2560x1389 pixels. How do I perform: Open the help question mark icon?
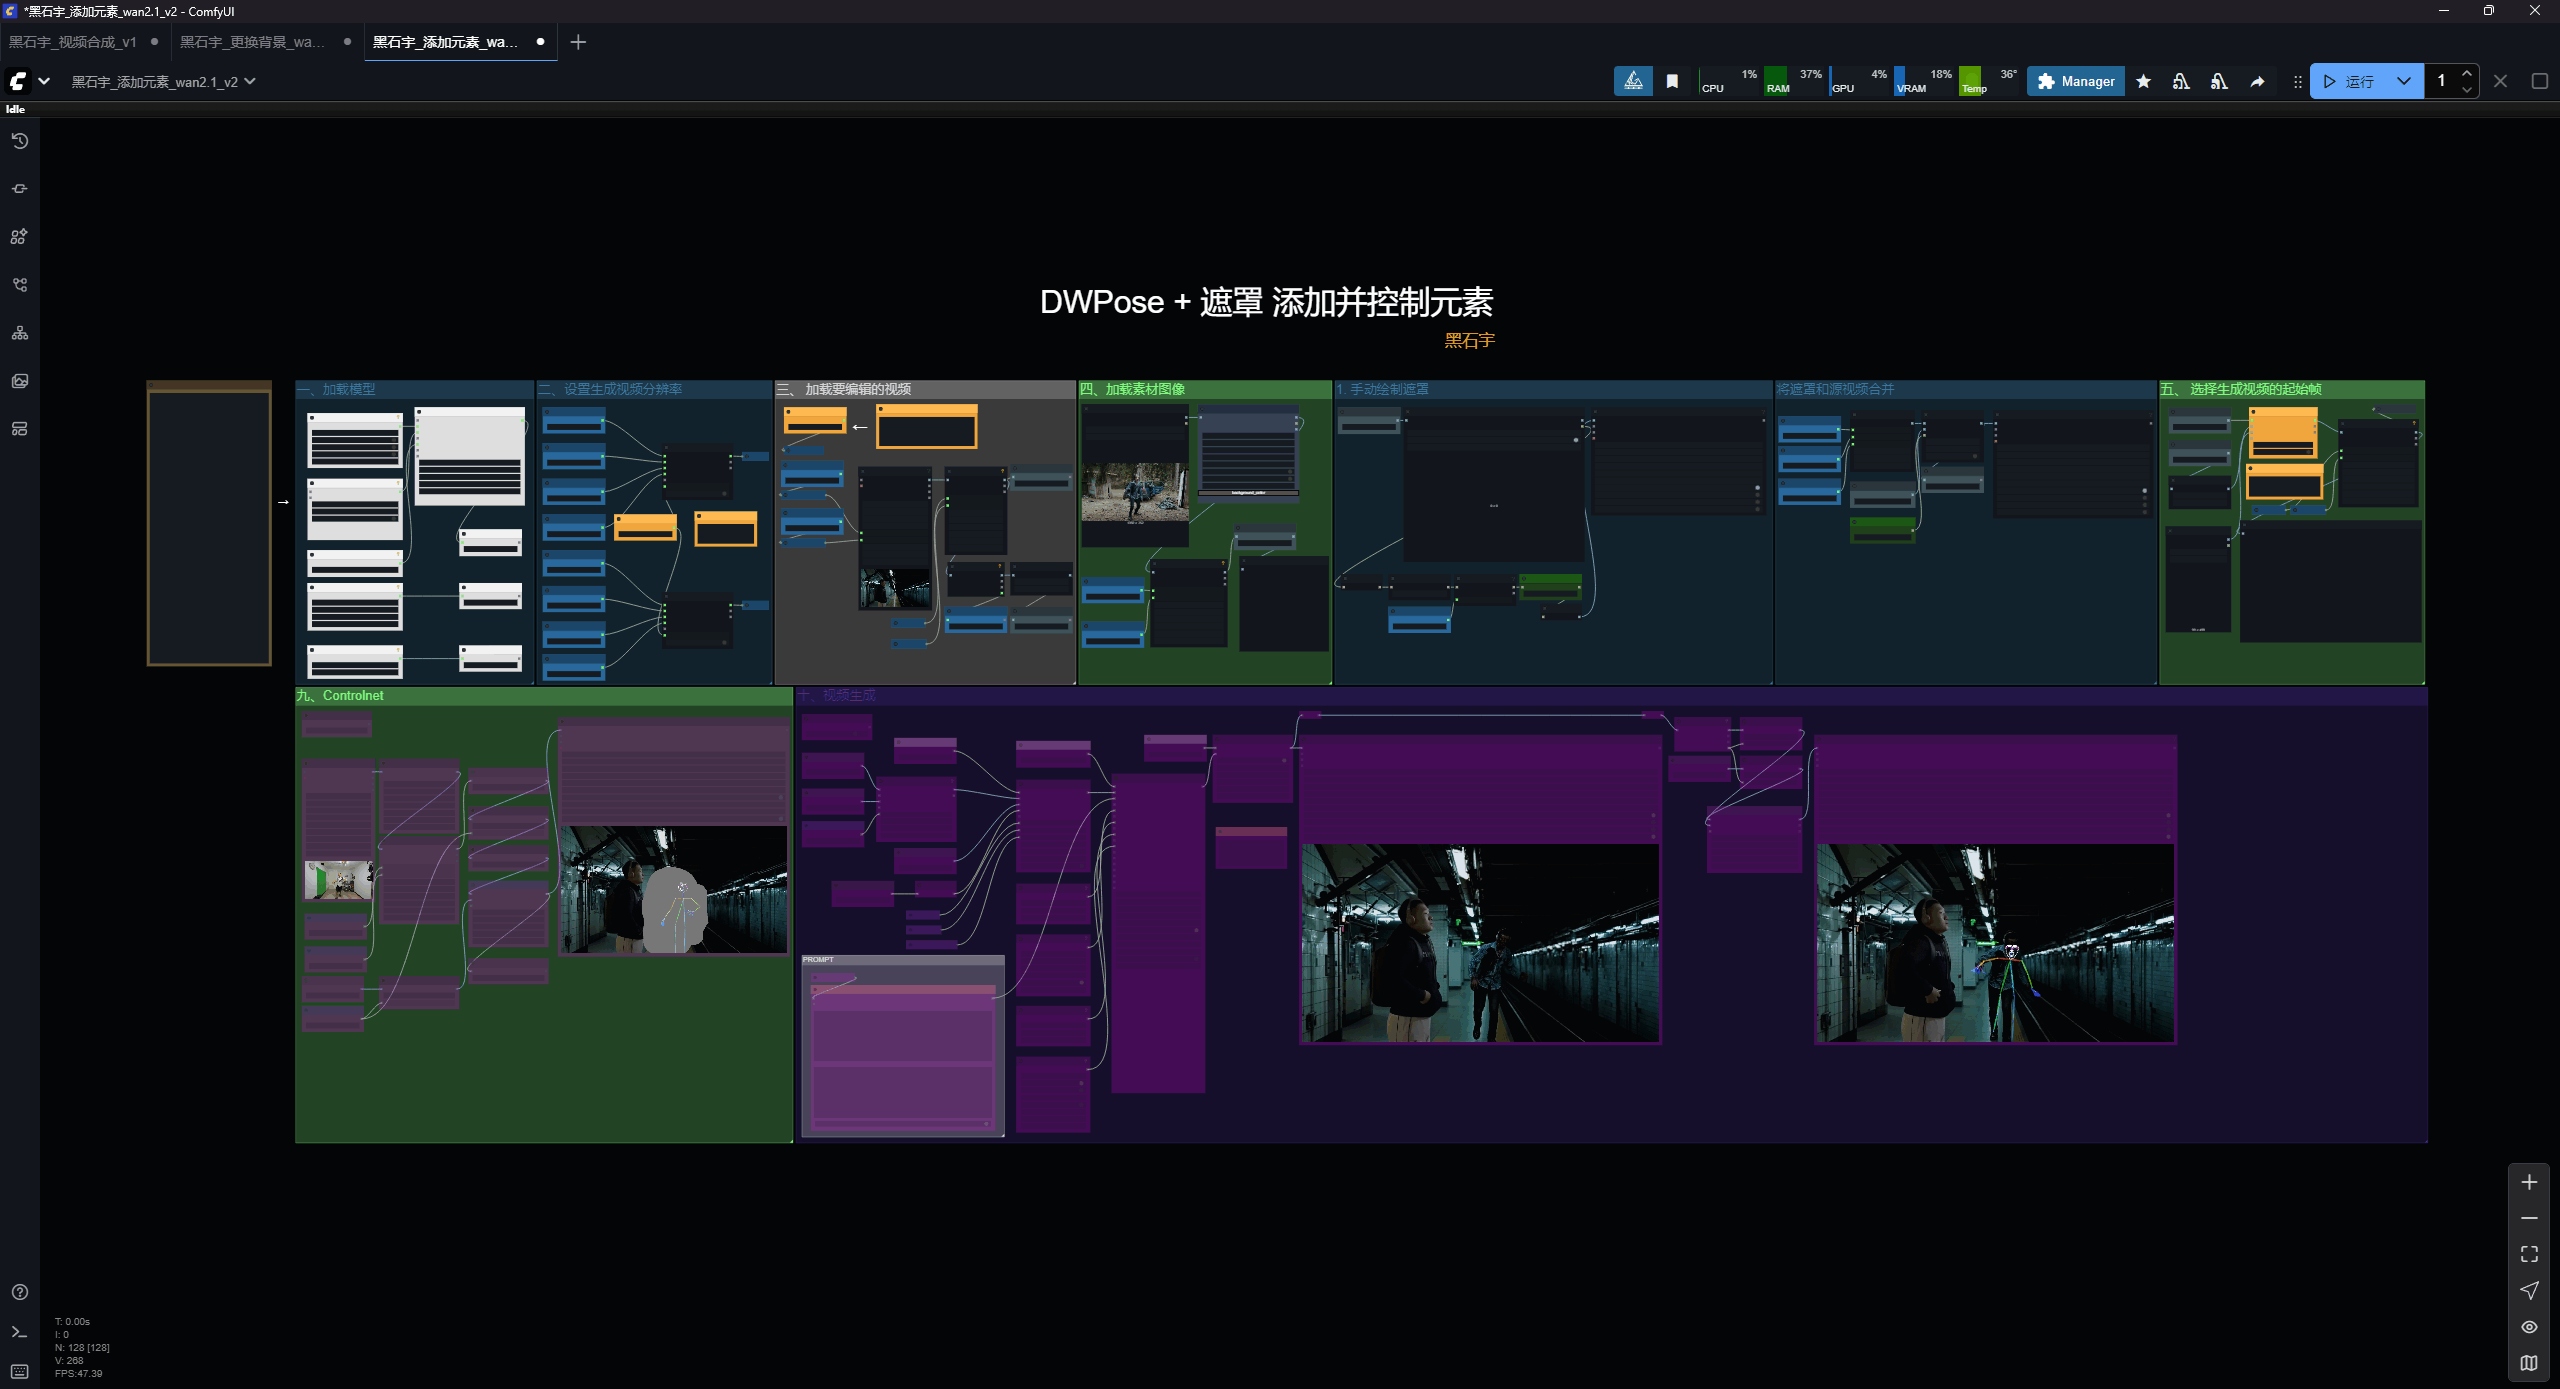click(19, 1292)
